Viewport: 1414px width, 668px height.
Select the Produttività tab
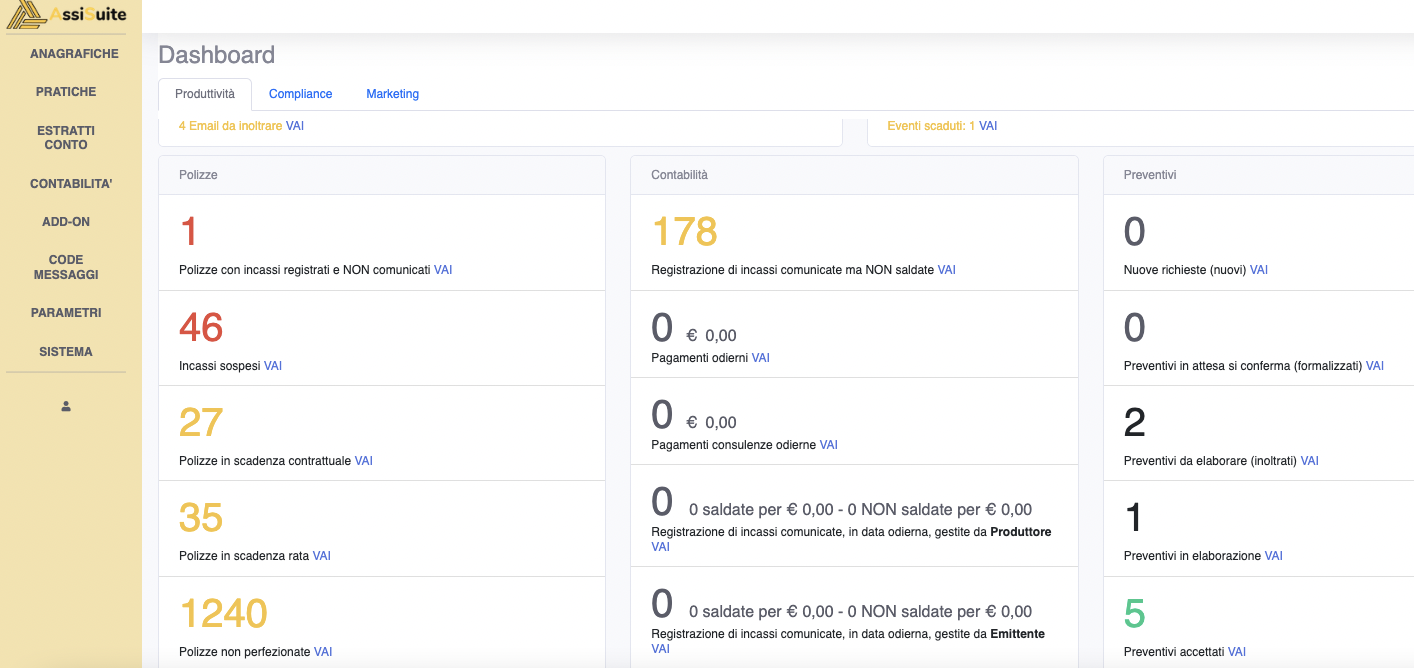coord(205,94)
